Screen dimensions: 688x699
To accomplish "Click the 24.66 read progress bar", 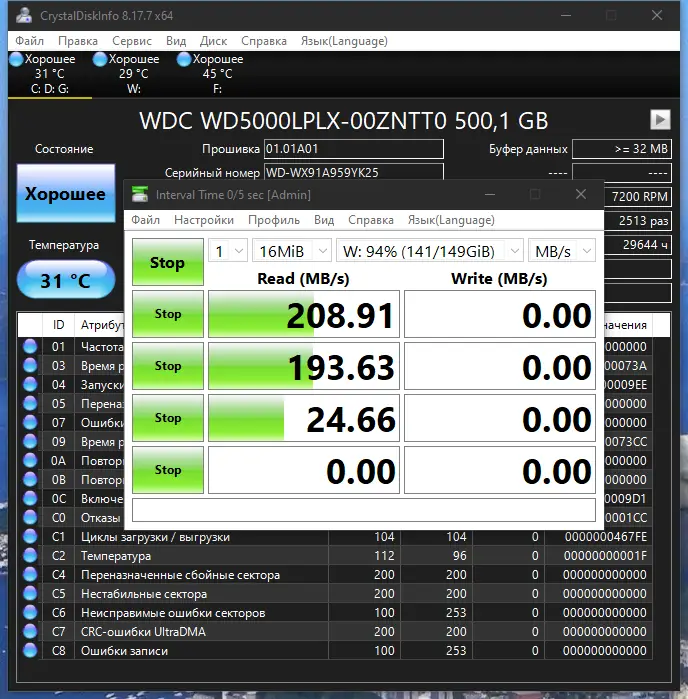I will coord(304,418).
